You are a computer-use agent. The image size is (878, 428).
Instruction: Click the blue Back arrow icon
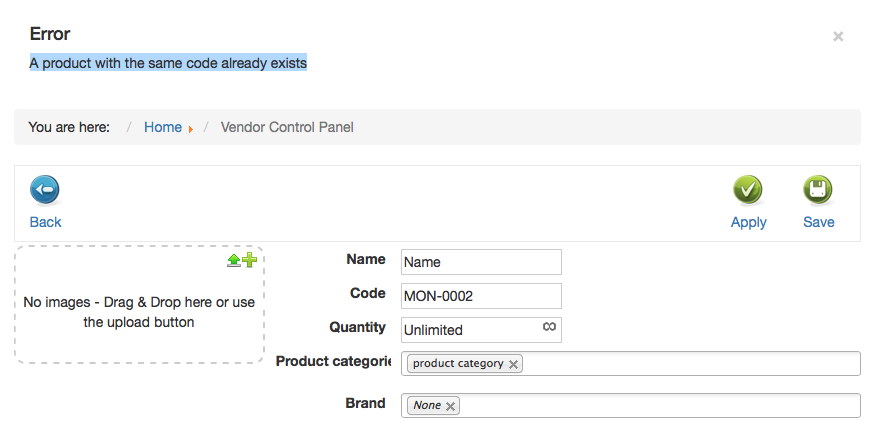click(45, 190)
